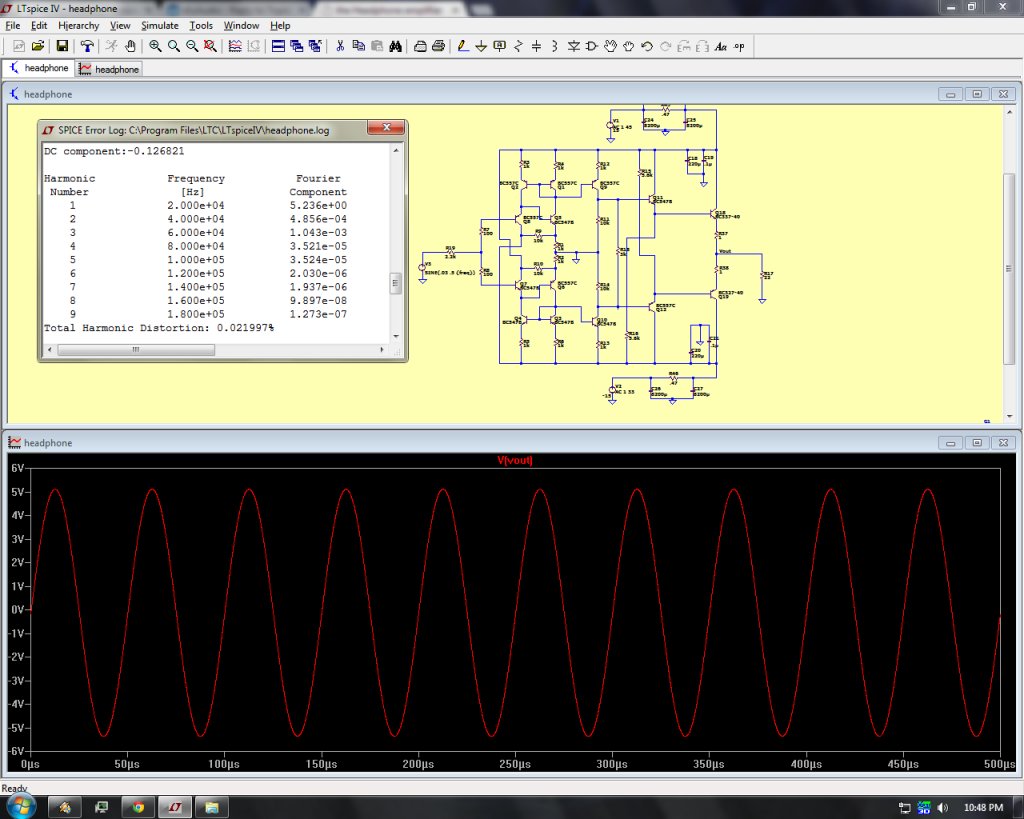The width and height of the screenshot is (1024, 819).
Task: Click the Zoom Out magnifier icon
Action: [x=192, y=46]
